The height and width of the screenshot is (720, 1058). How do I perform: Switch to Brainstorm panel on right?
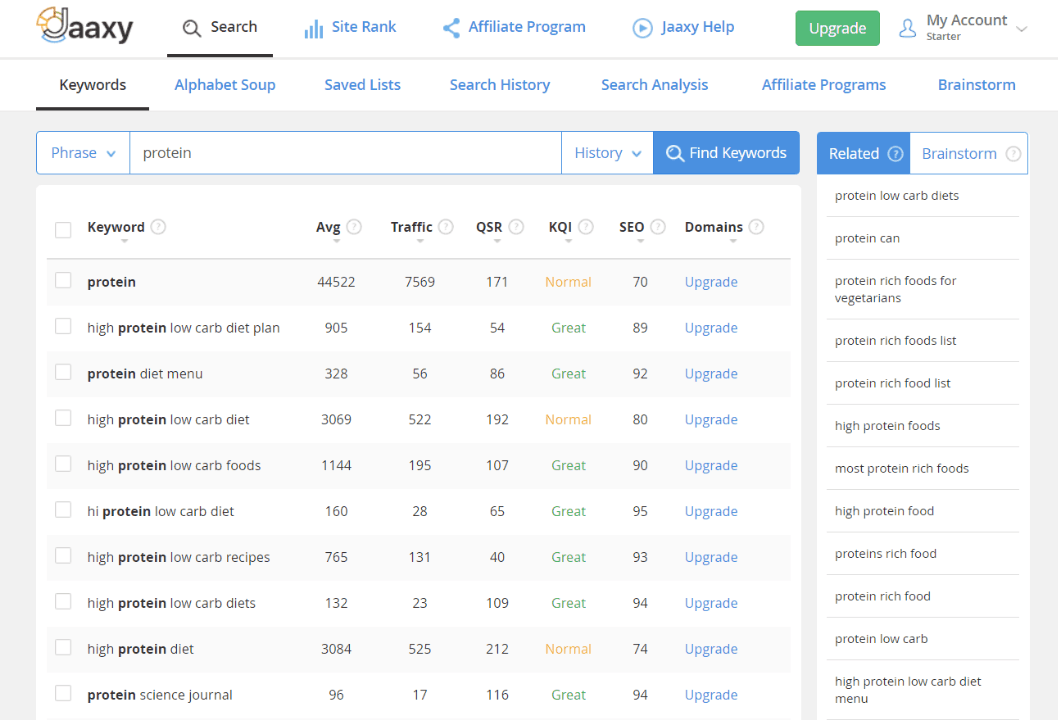pyautogui.click(x=969, y=154)
